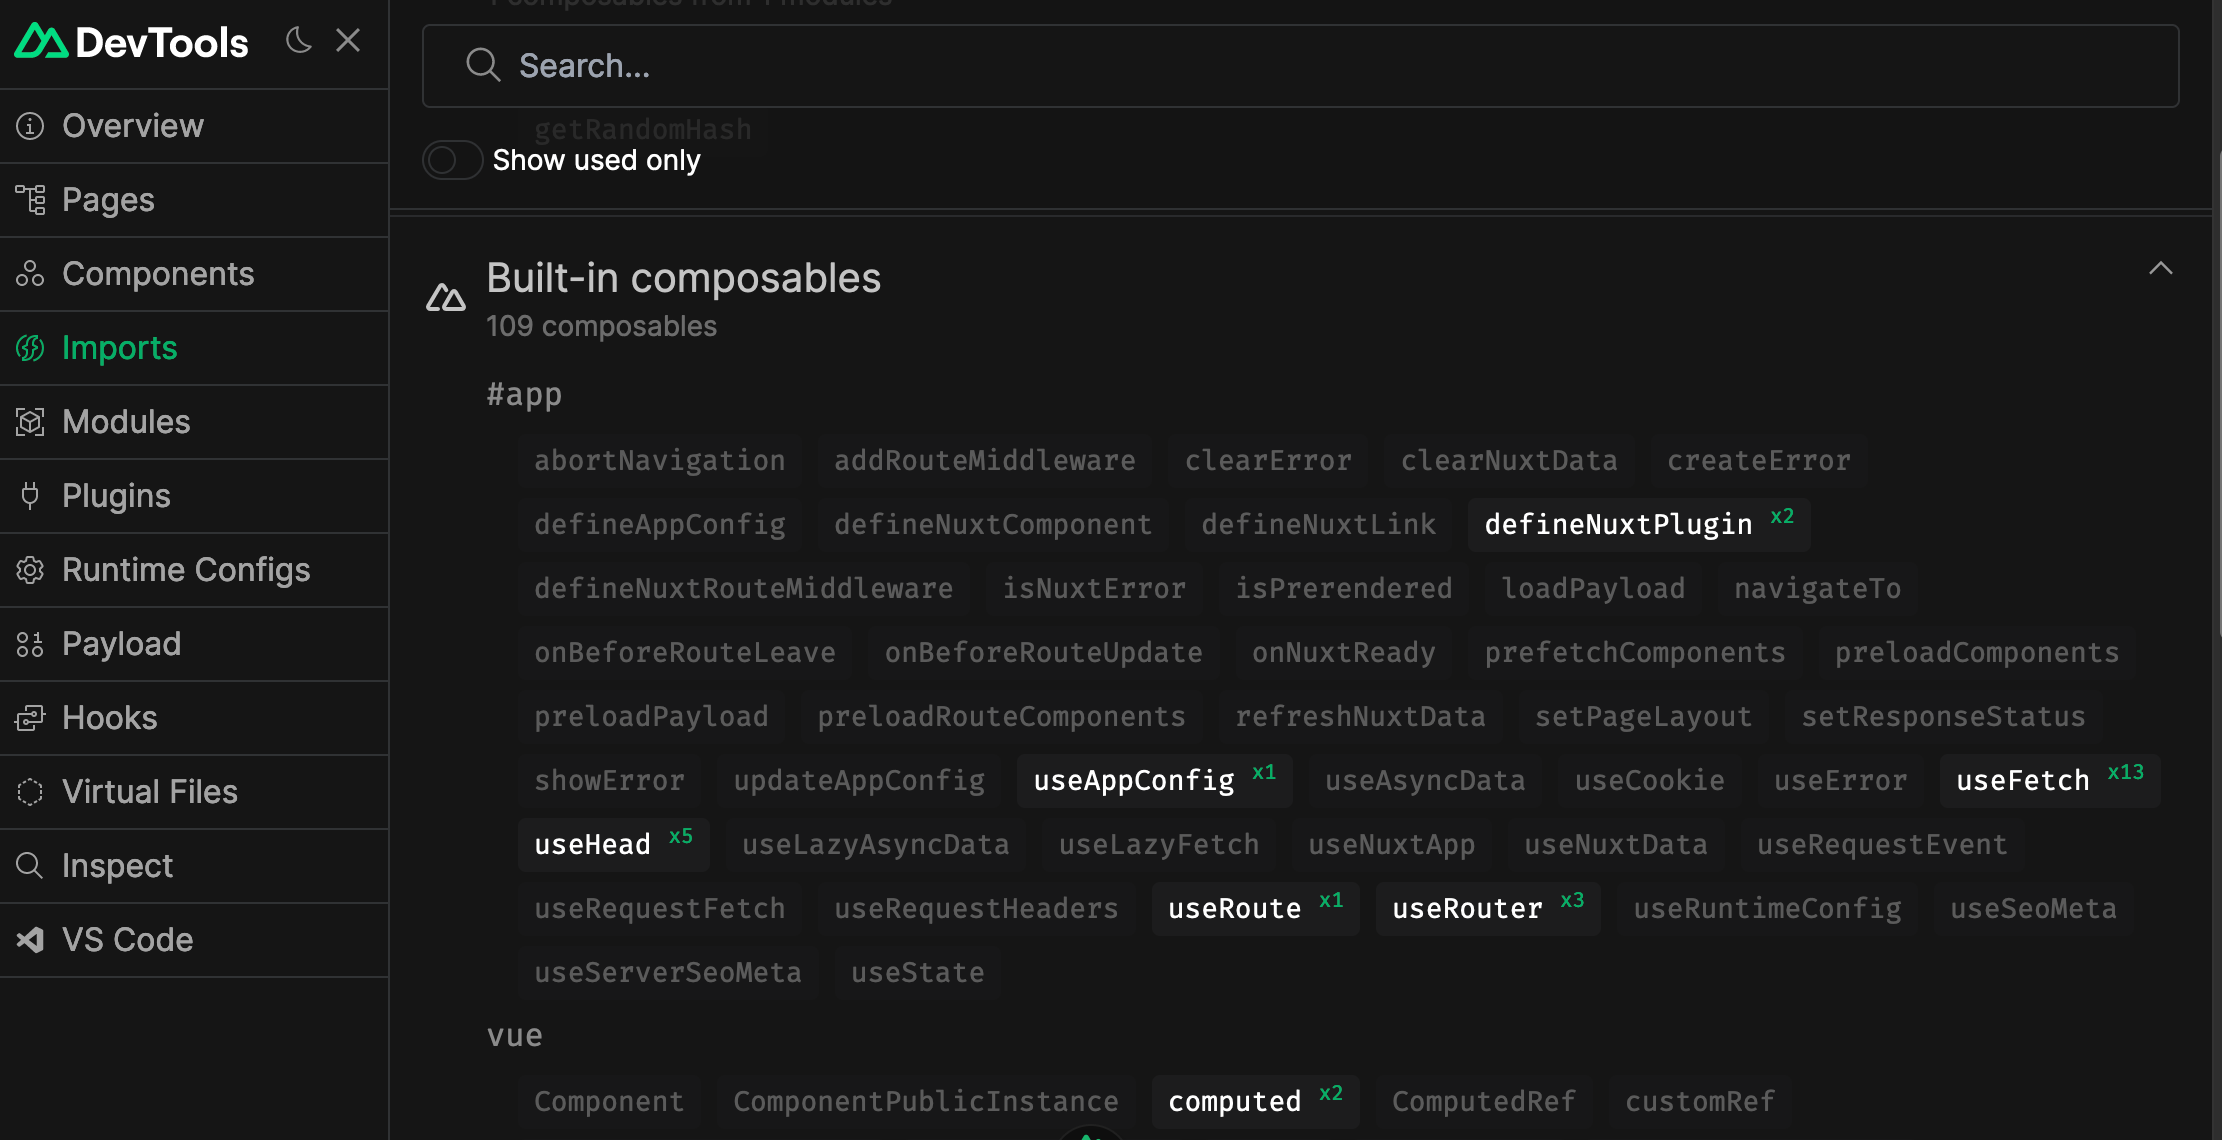Click the Modules cube icon
2222x1140 pixels.
click(29, 421)
